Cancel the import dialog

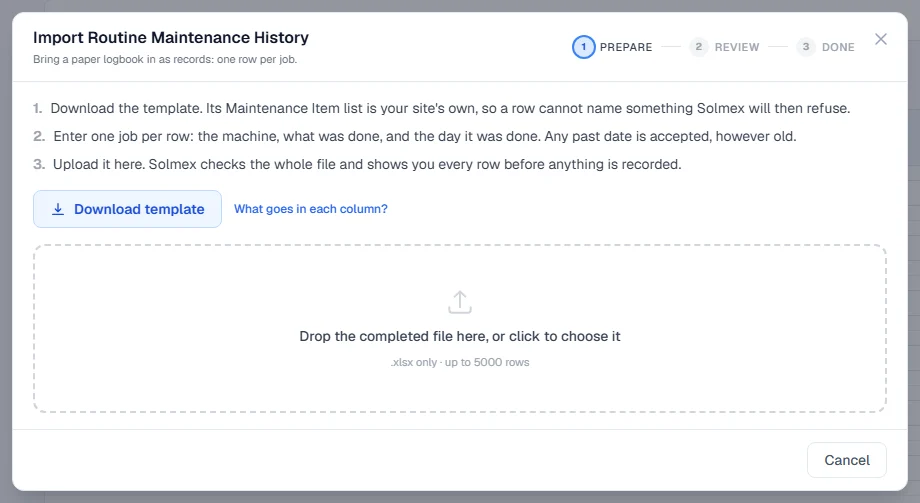click(847, 460)
